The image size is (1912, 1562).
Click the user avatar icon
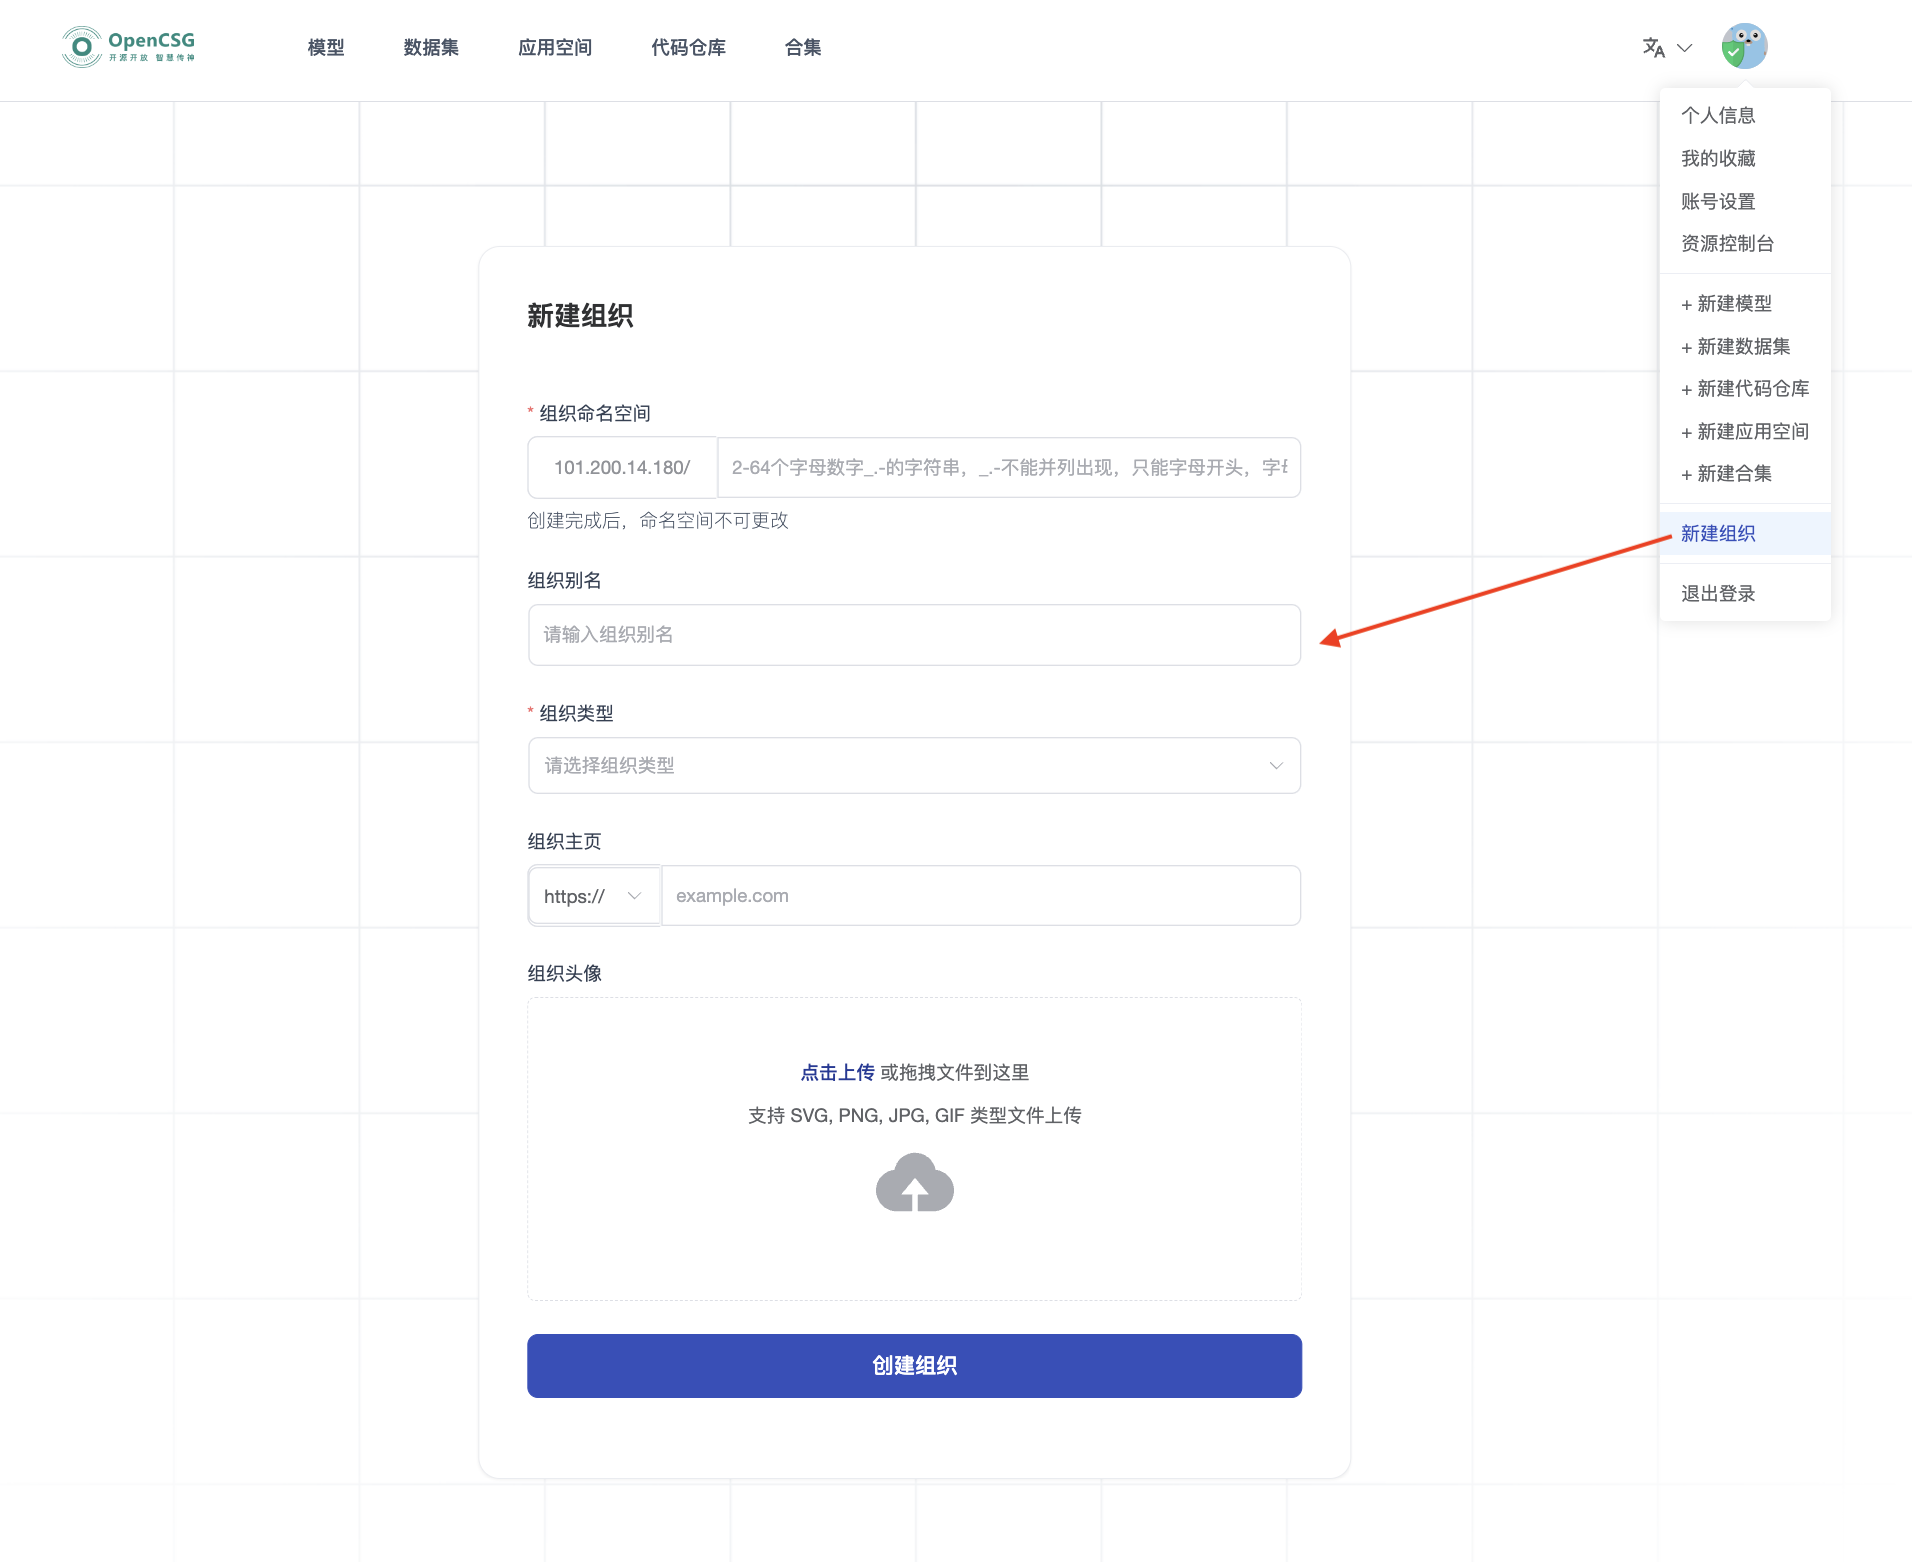[x=1743, y=46]
